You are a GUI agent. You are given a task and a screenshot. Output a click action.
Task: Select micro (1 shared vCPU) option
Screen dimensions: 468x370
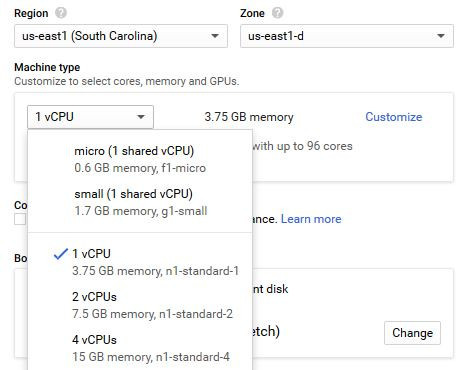(x=140, y=159)
